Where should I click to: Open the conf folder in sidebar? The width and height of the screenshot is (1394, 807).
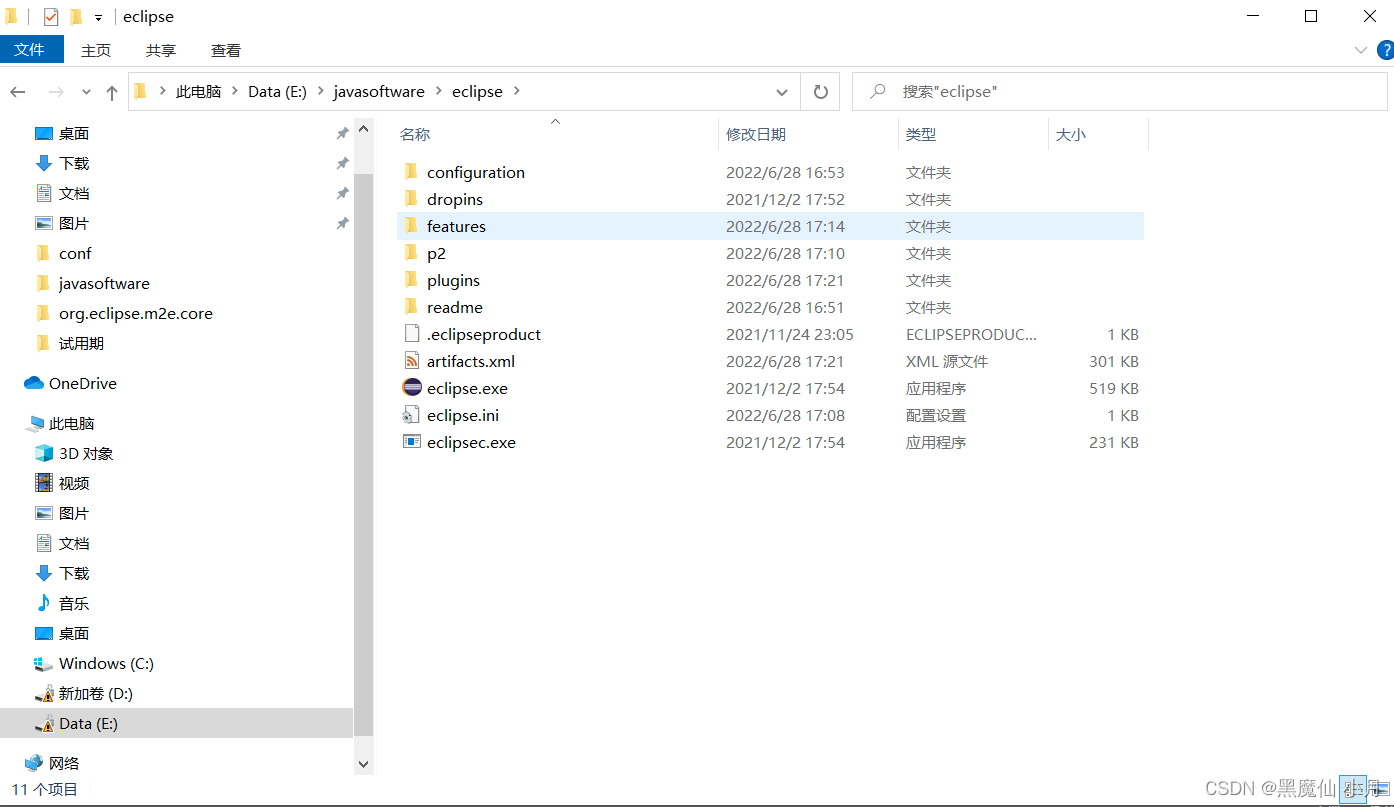tap(75, 253)
